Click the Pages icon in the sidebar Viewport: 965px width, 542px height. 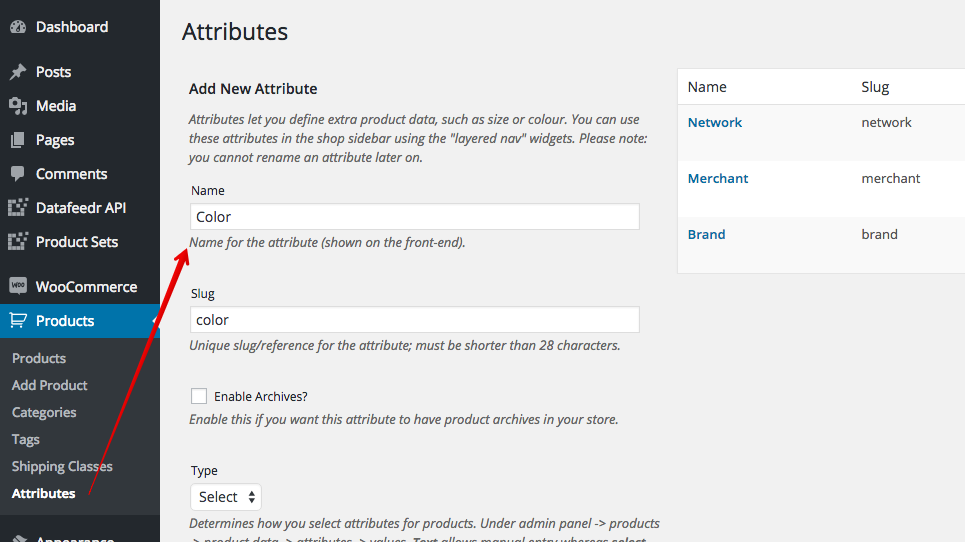tap(18, 140)
